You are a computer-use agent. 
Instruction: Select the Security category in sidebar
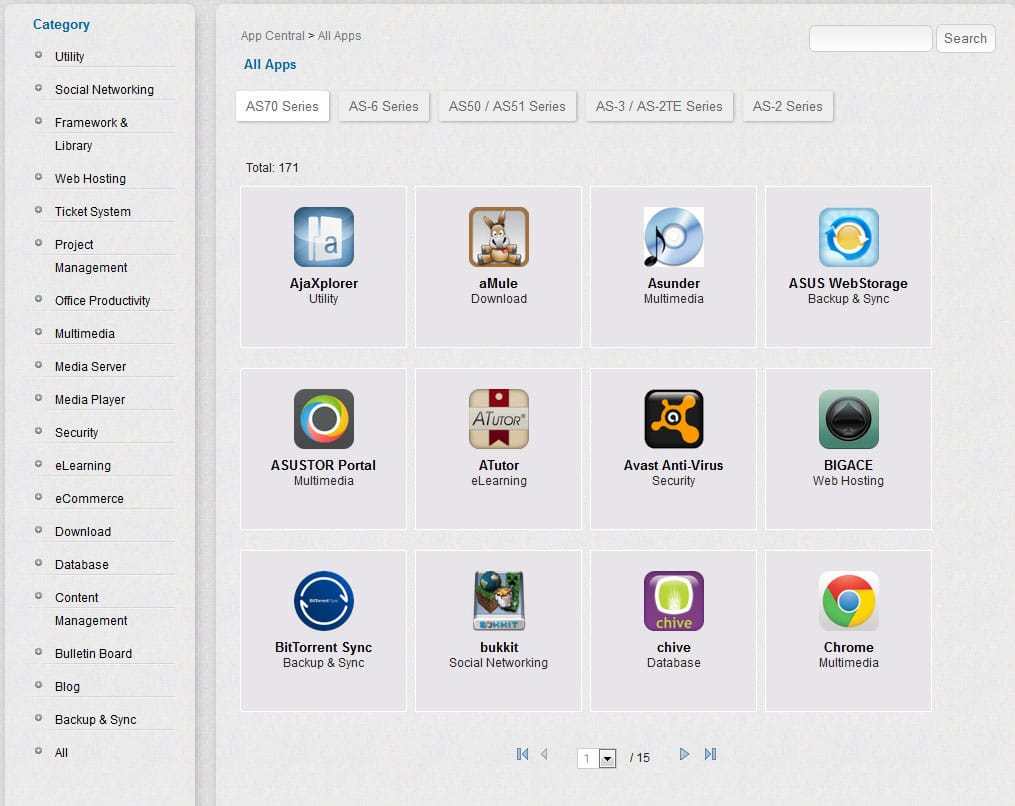(x=76, y=432)
